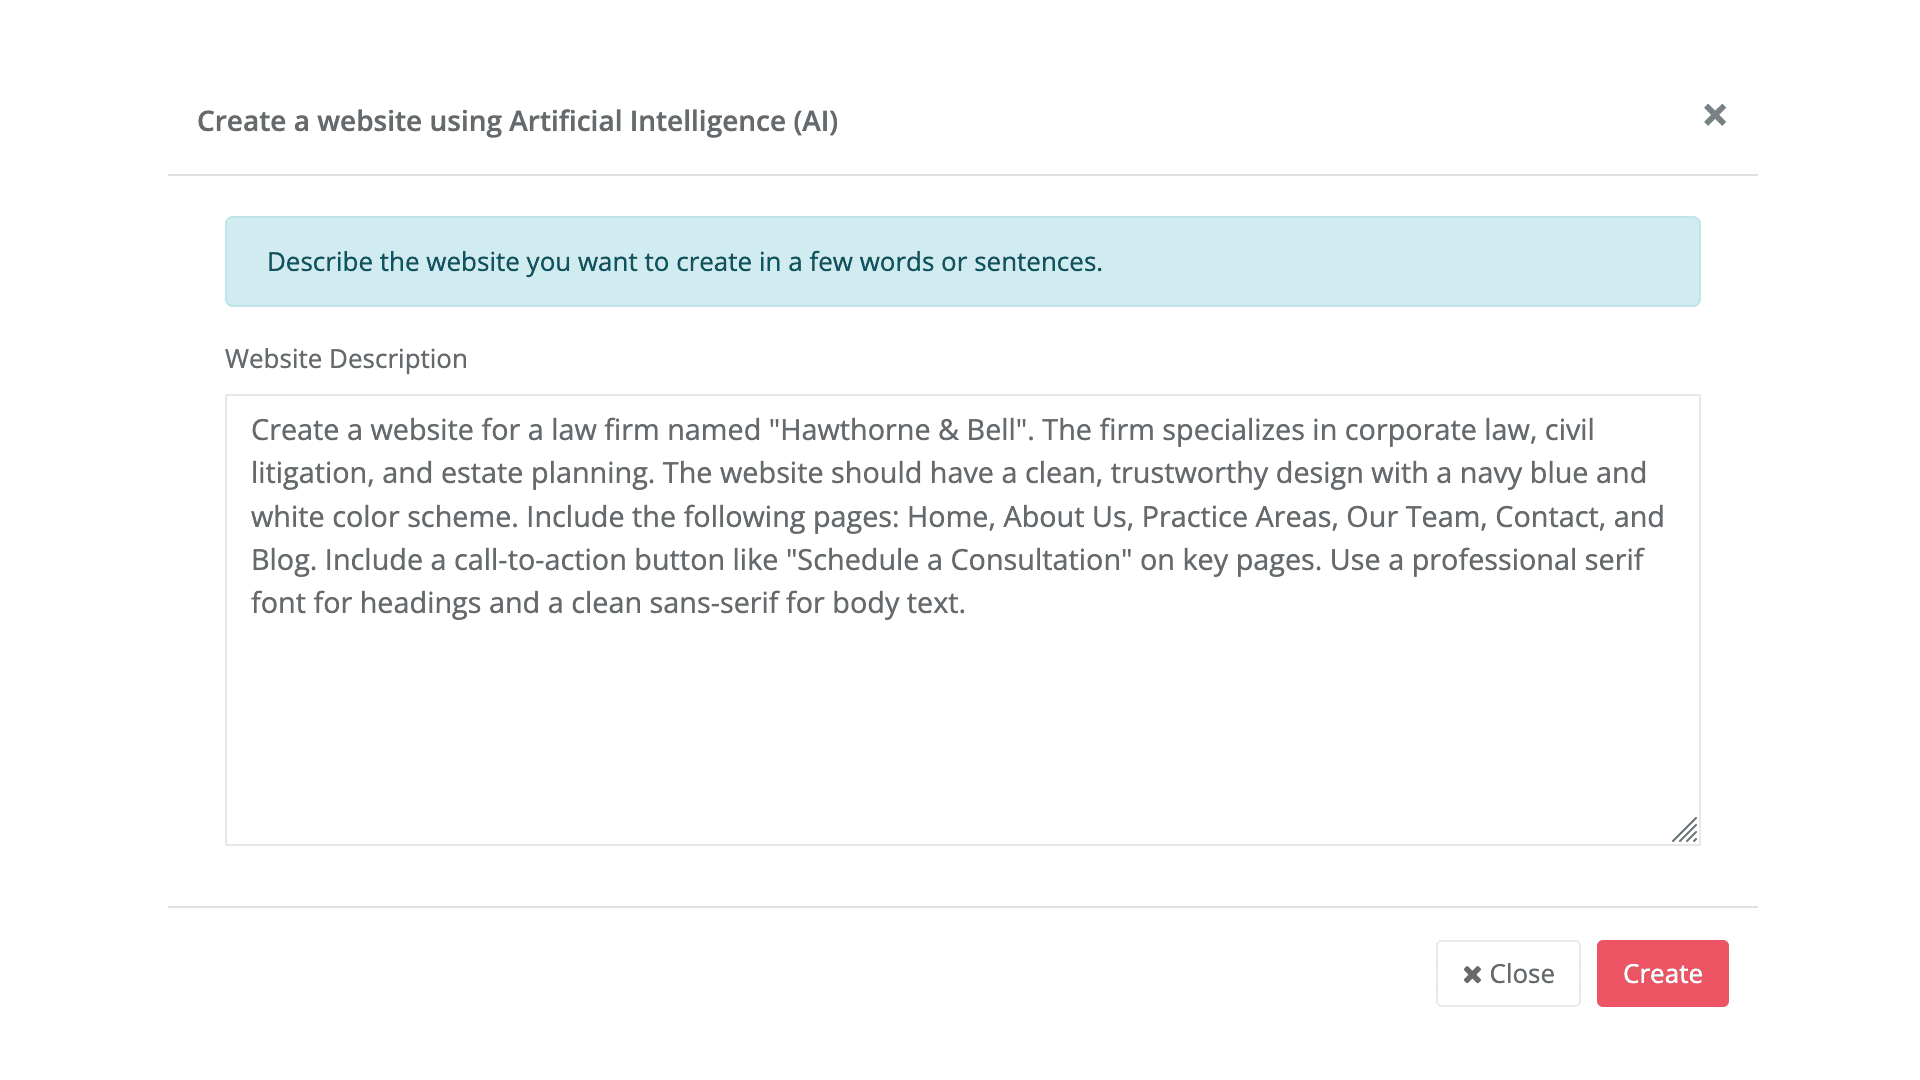Click the word "Blog" in the description
1920x1080 pixels.
pyautogui.click(x=282, y=560)
